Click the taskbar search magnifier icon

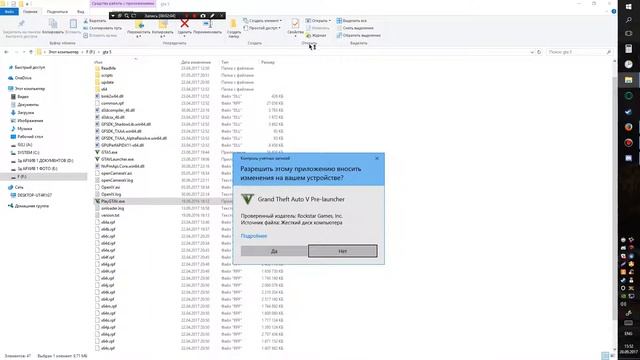click(629, 20)
